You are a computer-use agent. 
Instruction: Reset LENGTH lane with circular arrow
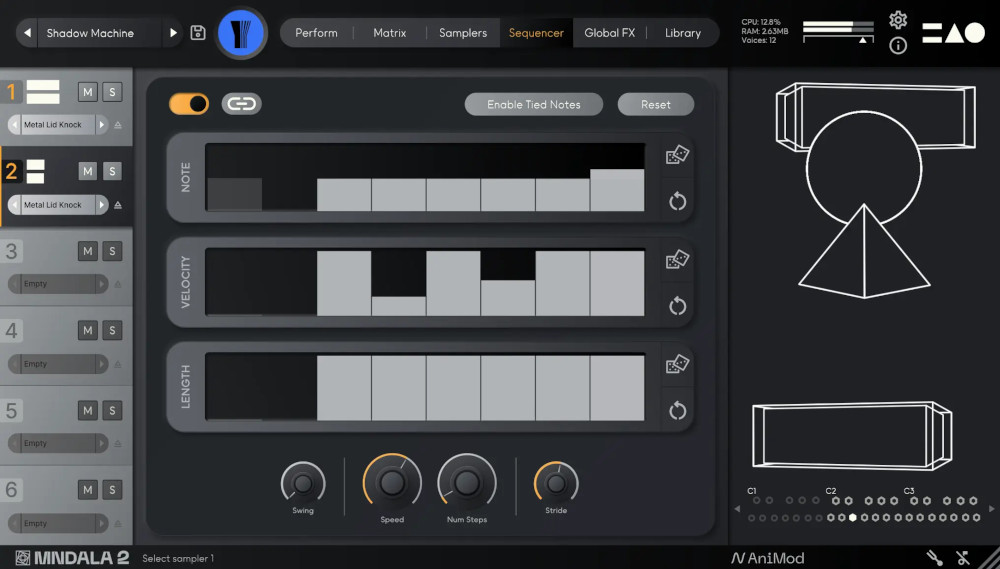677,411
